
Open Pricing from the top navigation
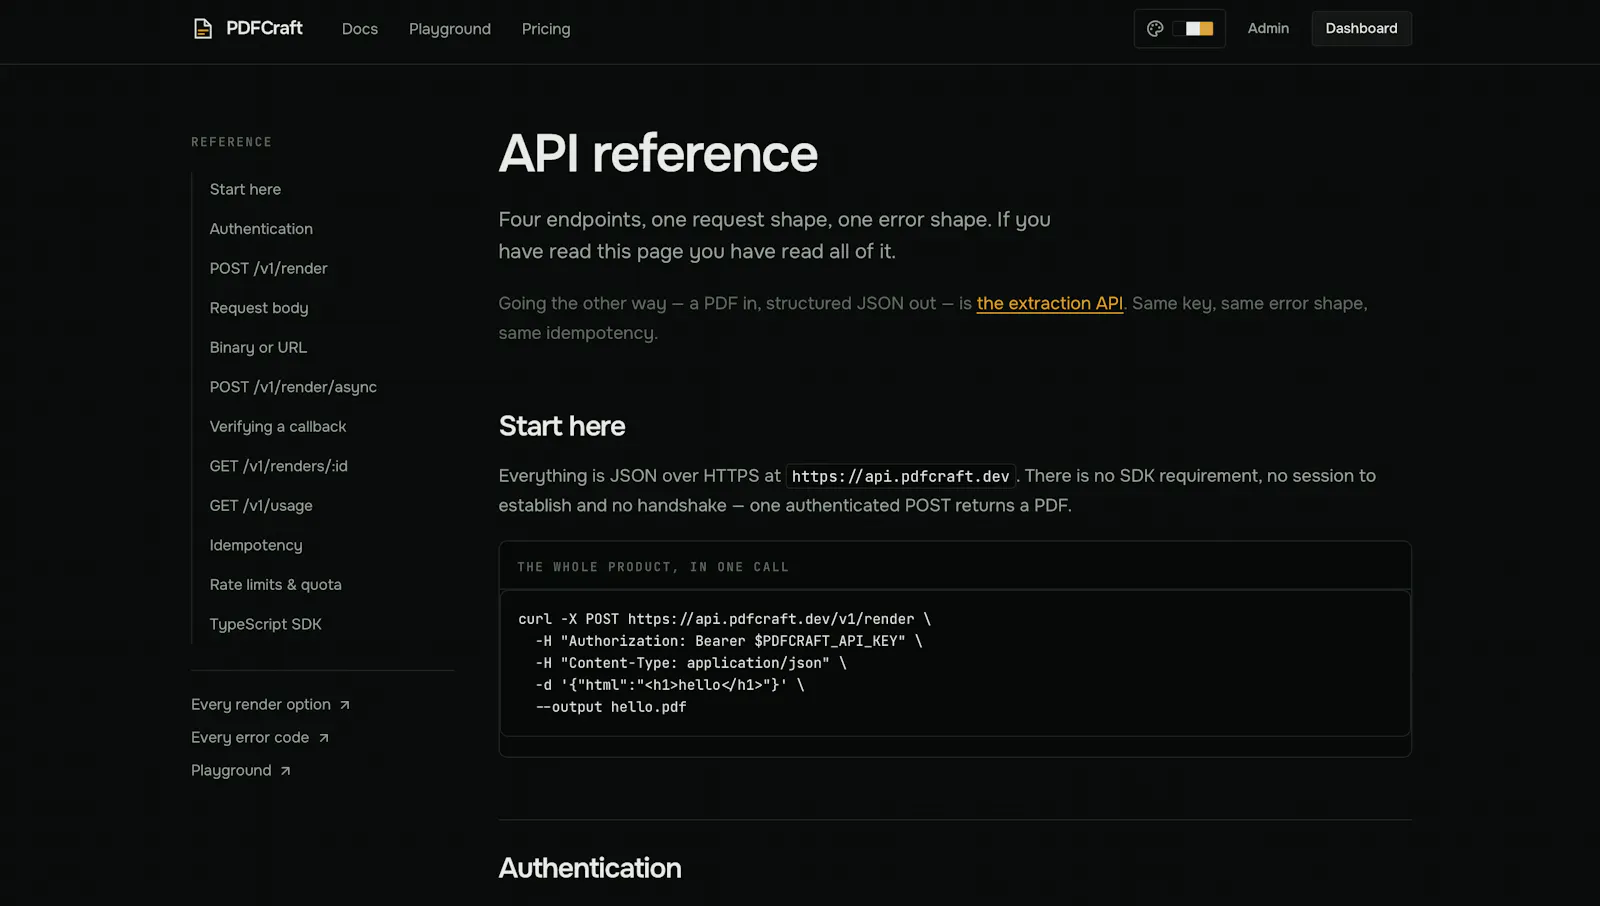pos(546,29)
